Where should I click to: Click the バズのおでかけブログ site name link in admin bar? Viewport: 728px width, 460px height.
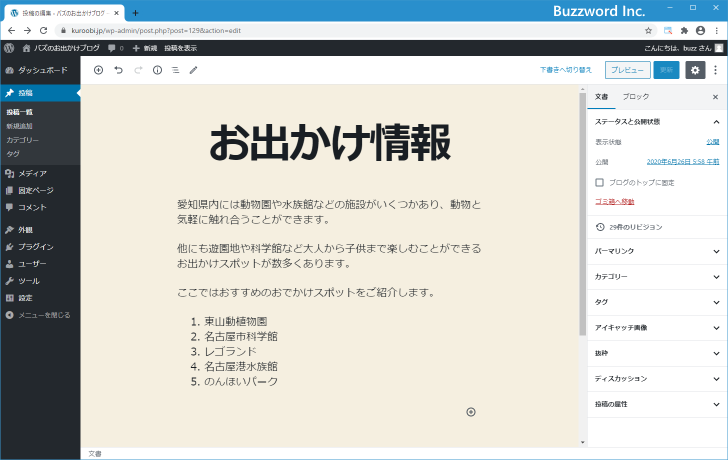[61, 48]
